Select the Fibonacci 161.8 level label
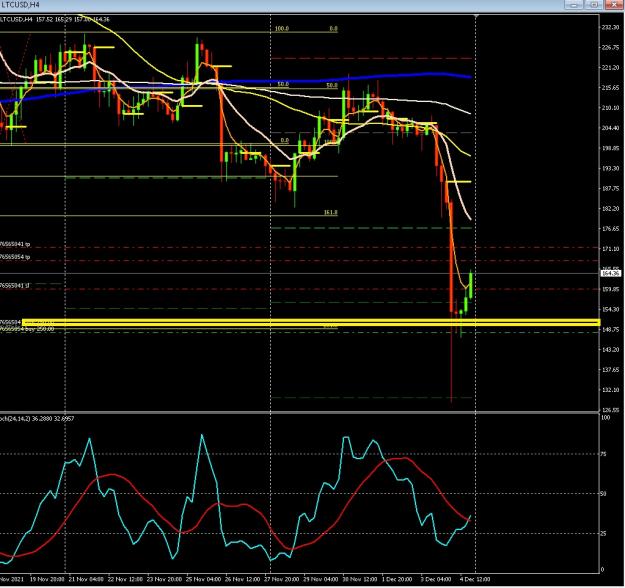The image size is (625, 588). (330, 212)
